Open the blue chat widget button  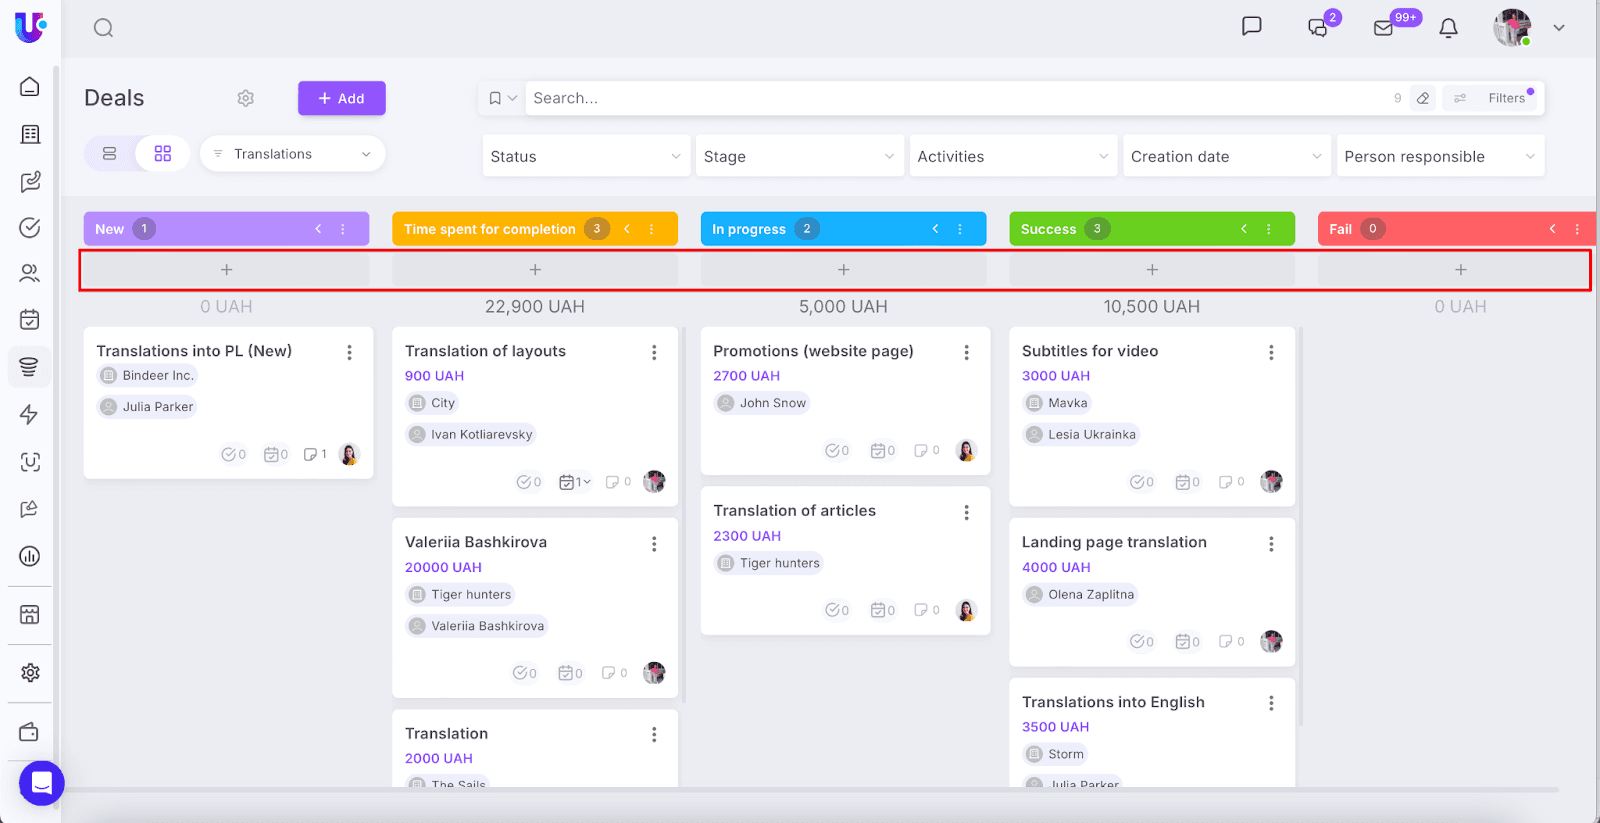[42, 783]
